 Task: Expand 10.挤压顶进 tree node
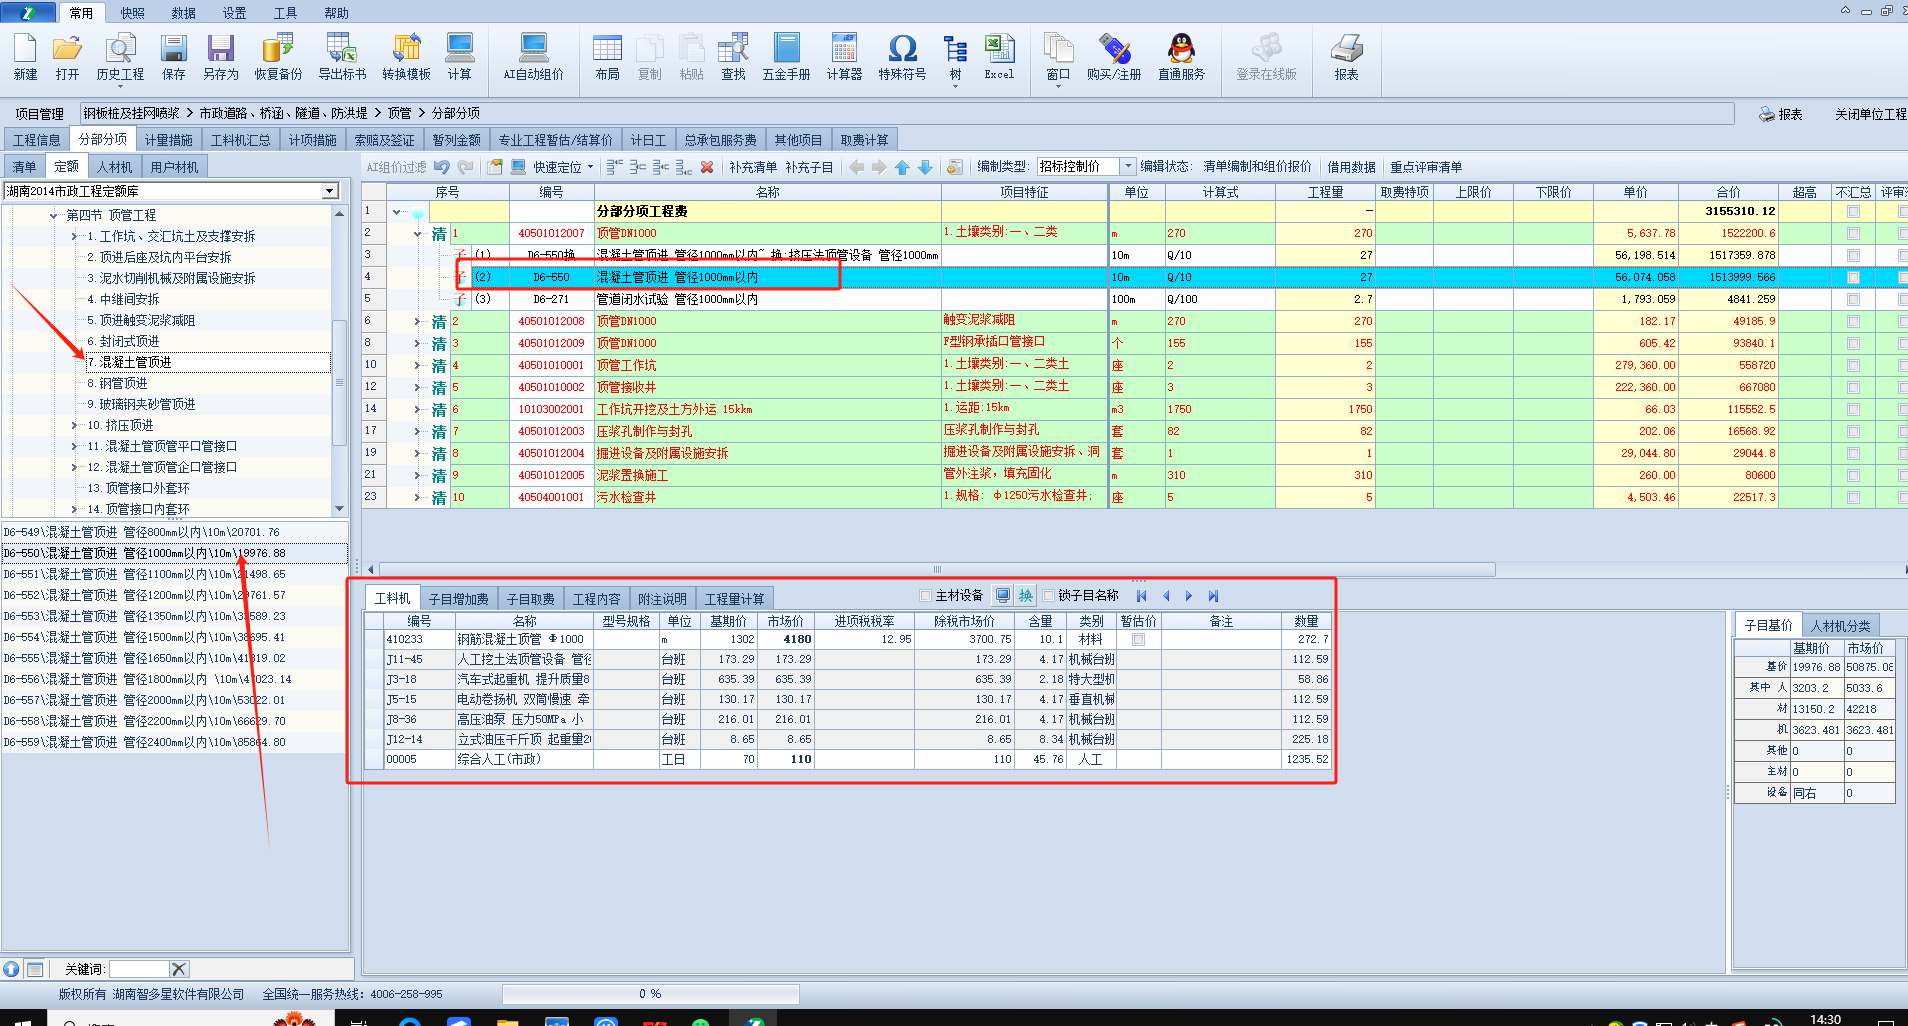74,425
